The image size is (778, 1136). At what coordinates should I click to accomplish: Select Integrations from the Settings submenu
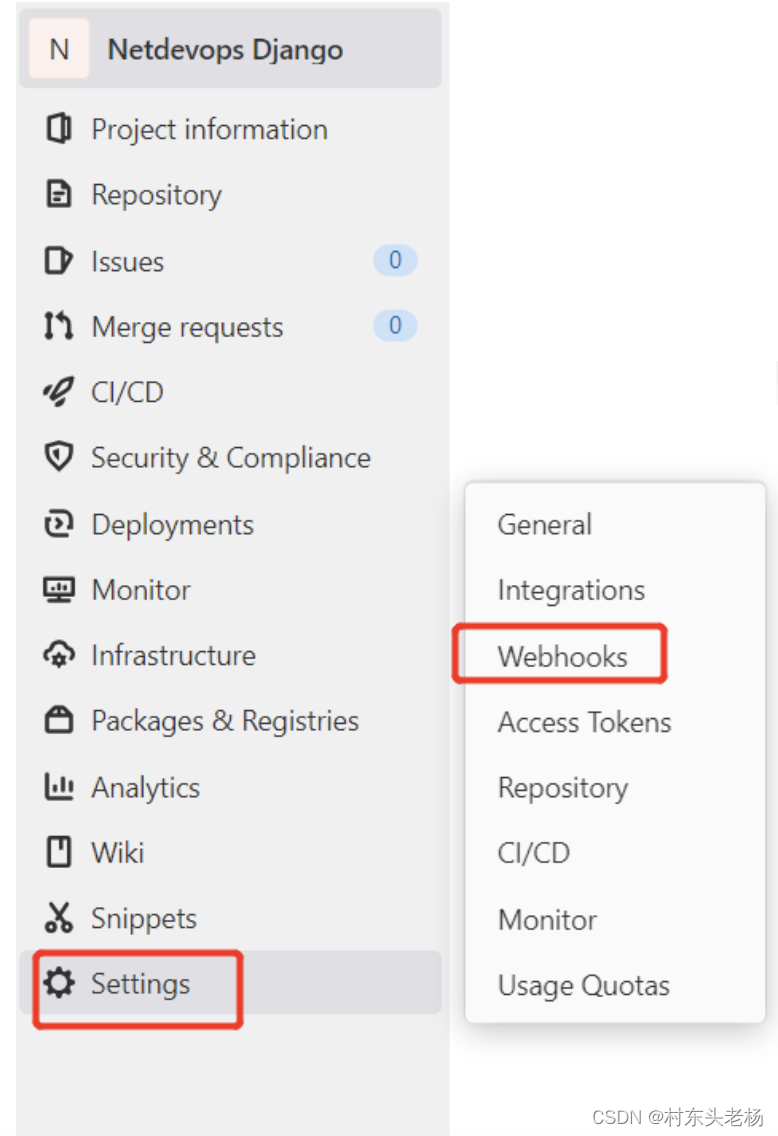571,590
